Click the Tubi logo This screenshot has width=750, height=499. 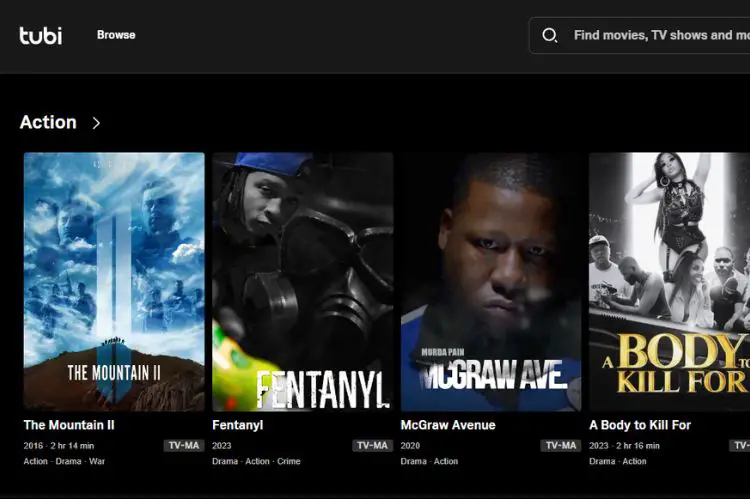coord(41,35)
